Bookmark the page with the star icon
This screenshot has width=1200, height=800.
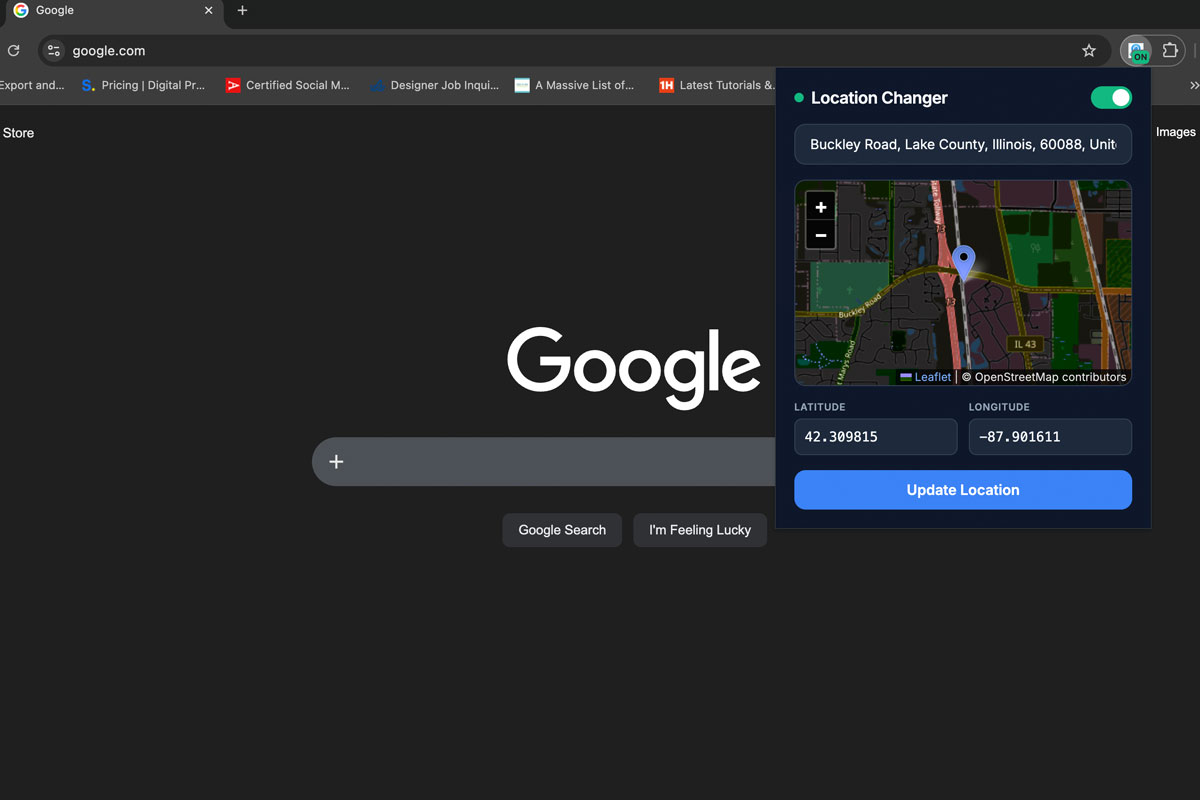point(1089,50)
